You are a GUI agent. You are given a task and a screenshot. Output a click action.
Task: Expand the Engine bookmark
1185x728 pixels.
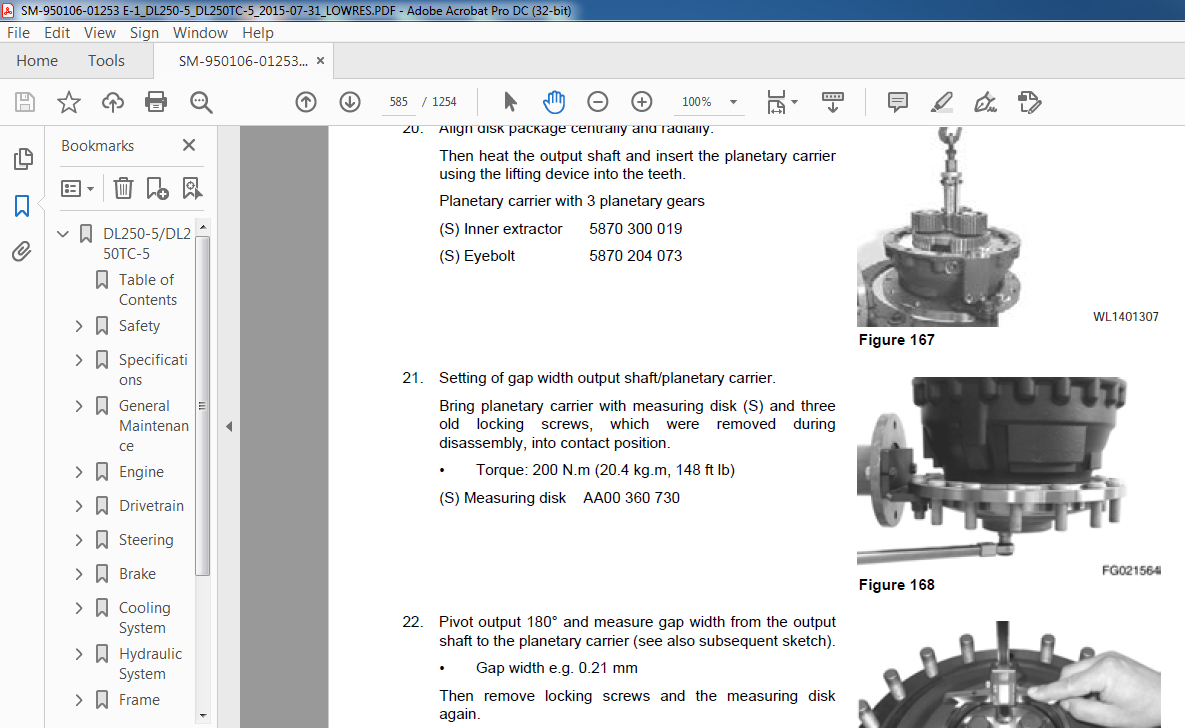coord(79,472)
